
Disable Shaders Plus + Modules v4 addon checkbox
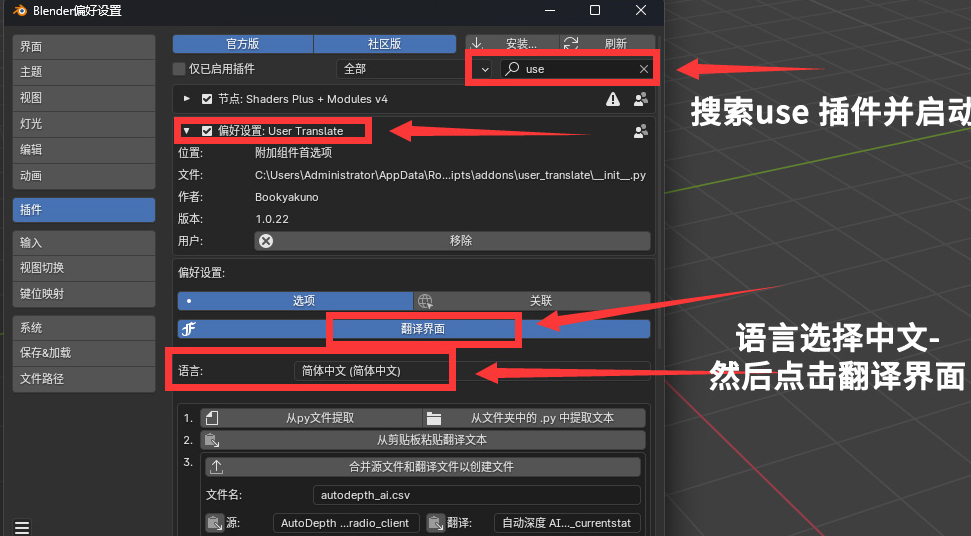[x=207, y=99]
